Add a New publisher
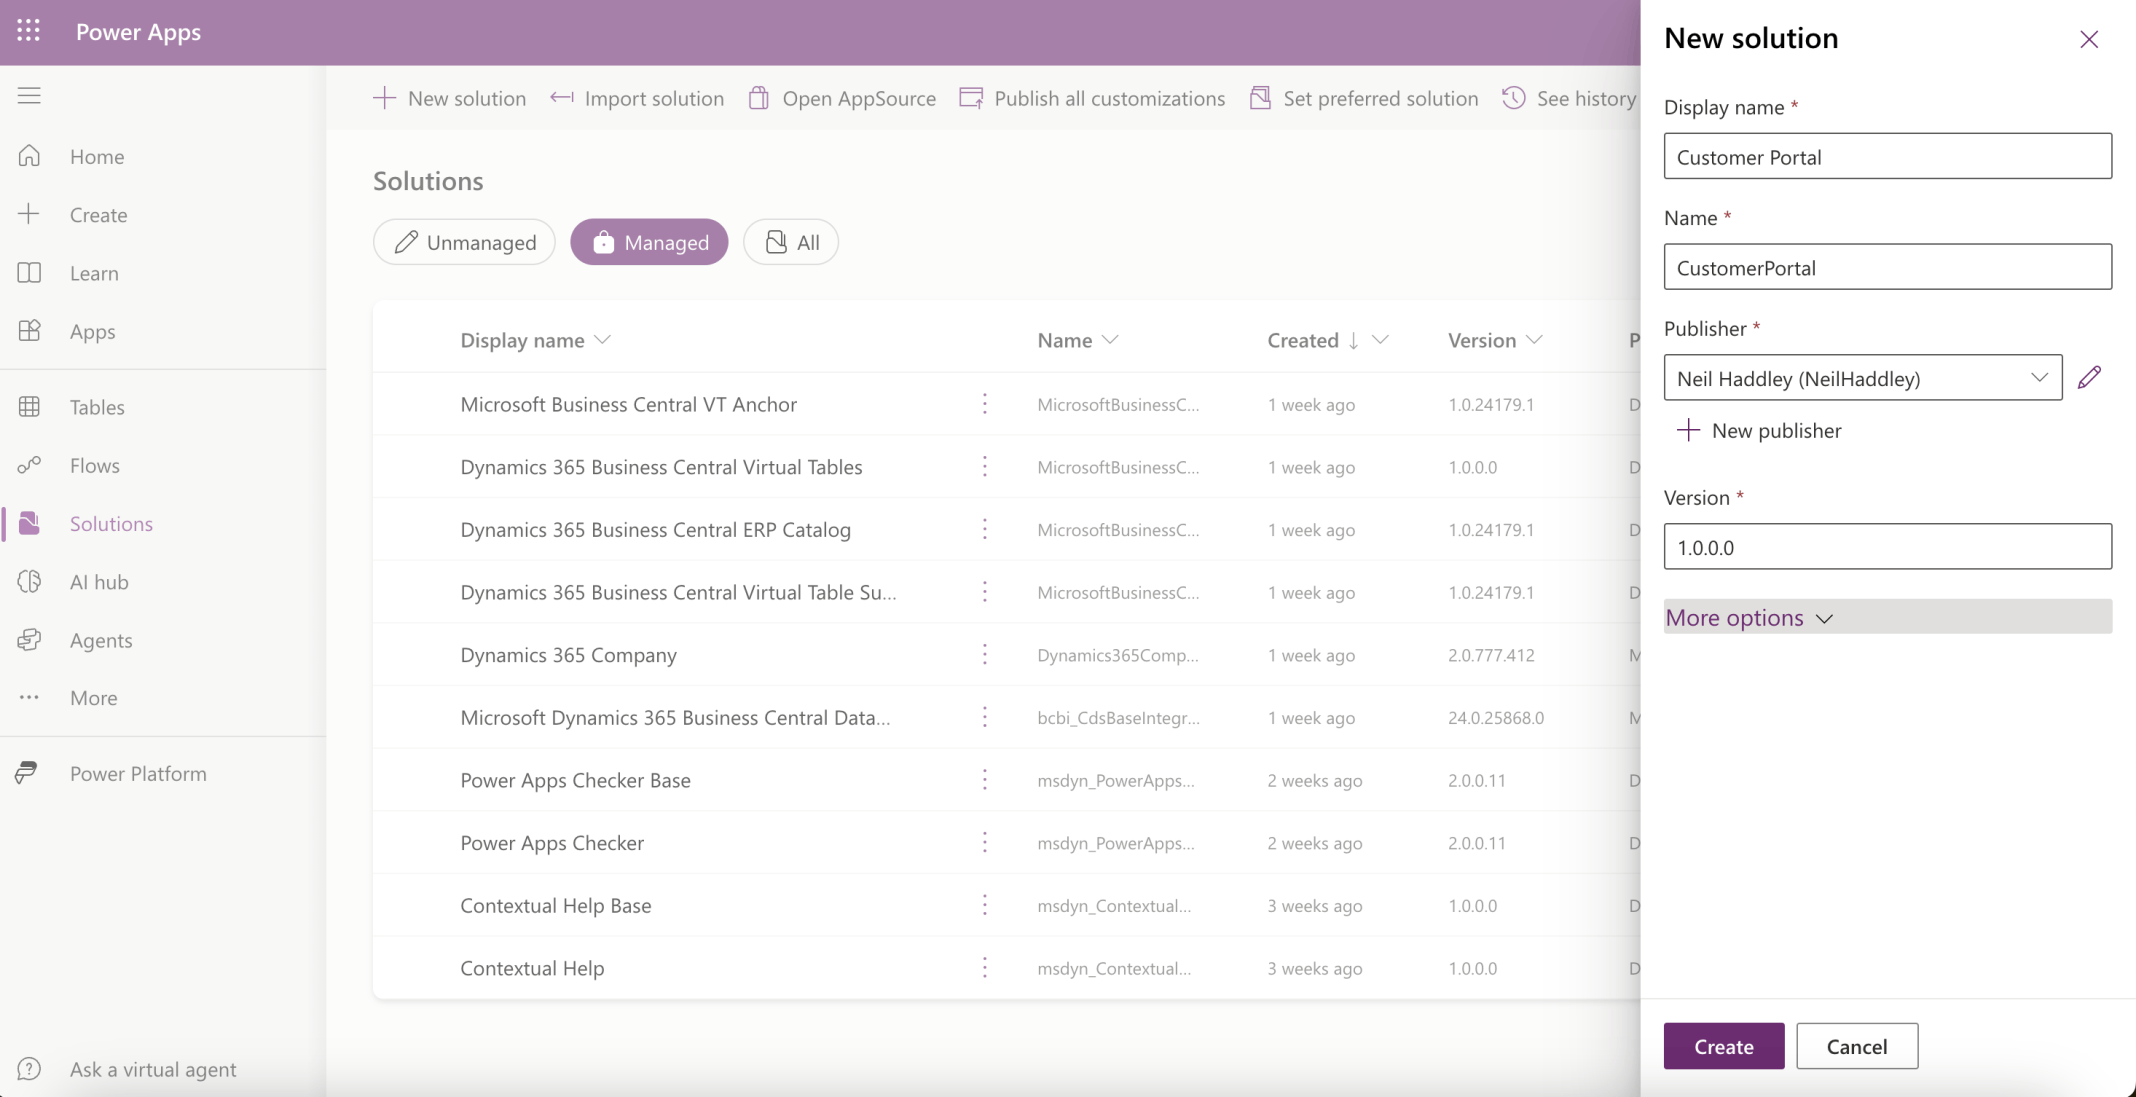The image size is (2136, 1097). click(x=1759, y=431)
